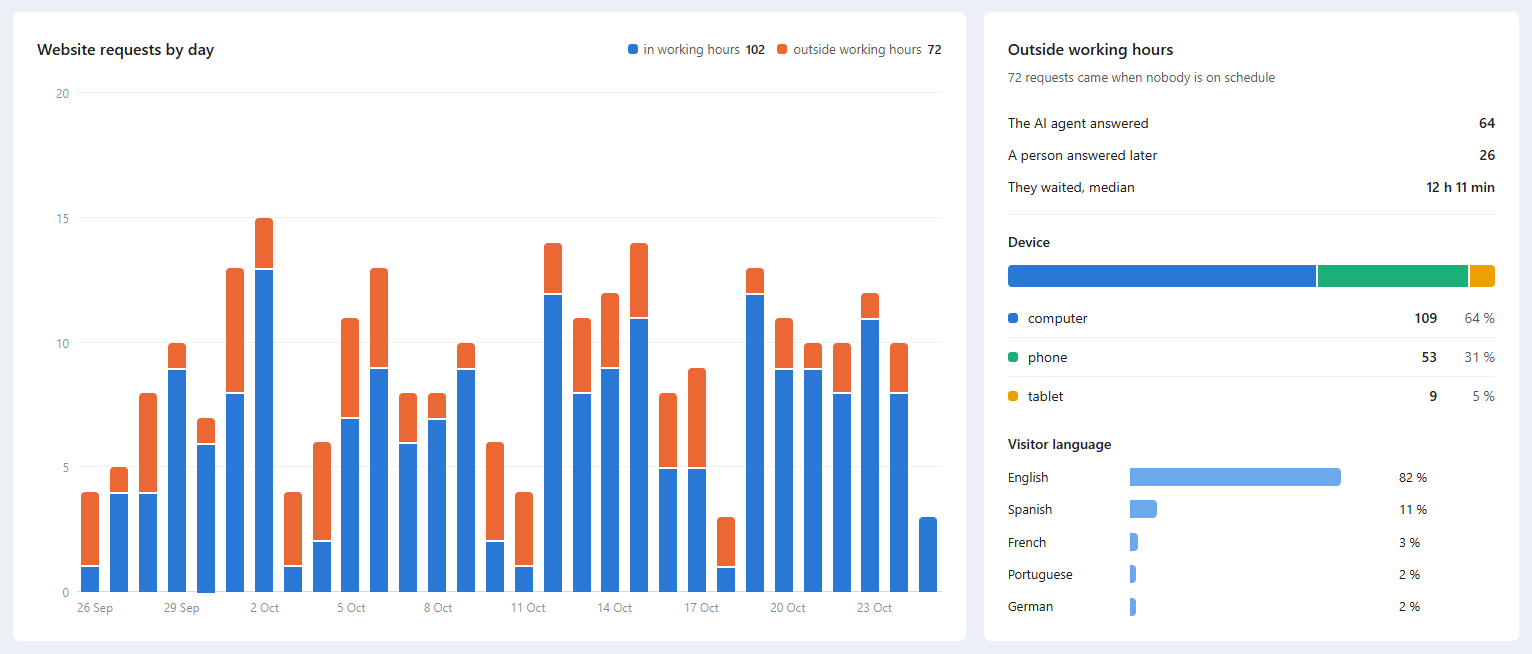Click the blue segment of the 14 Oct bar
This screenshot has width=1532, height=654.
(611, 481)
